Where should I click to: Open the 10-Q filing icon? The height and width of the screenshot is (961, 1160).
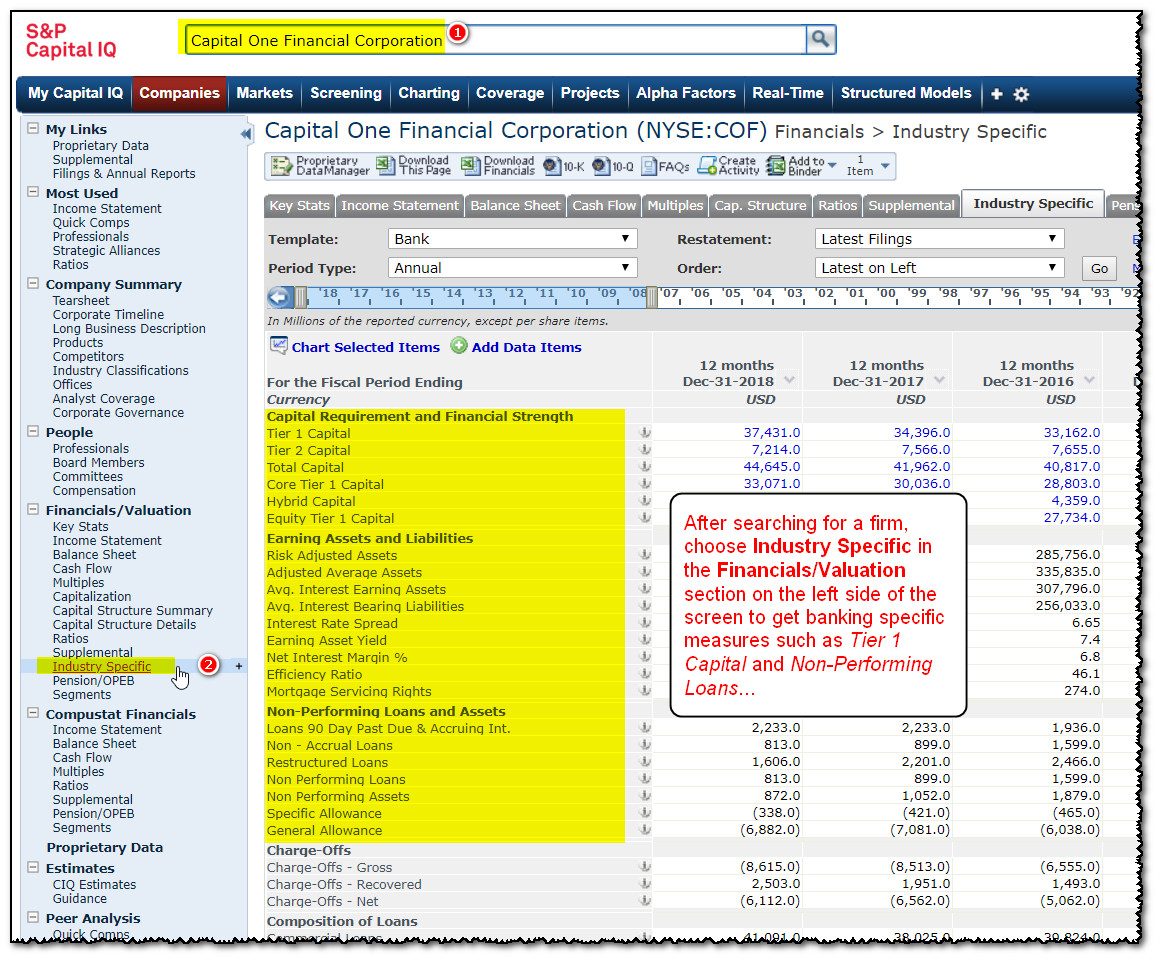click(x=601, y=166)
